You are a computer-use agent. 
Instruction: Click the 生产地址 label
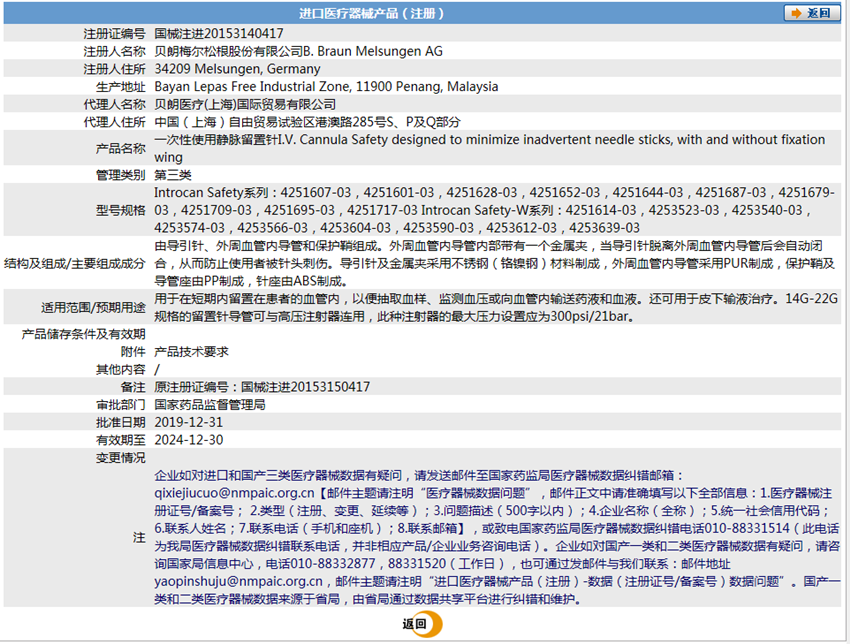(121, 87)
